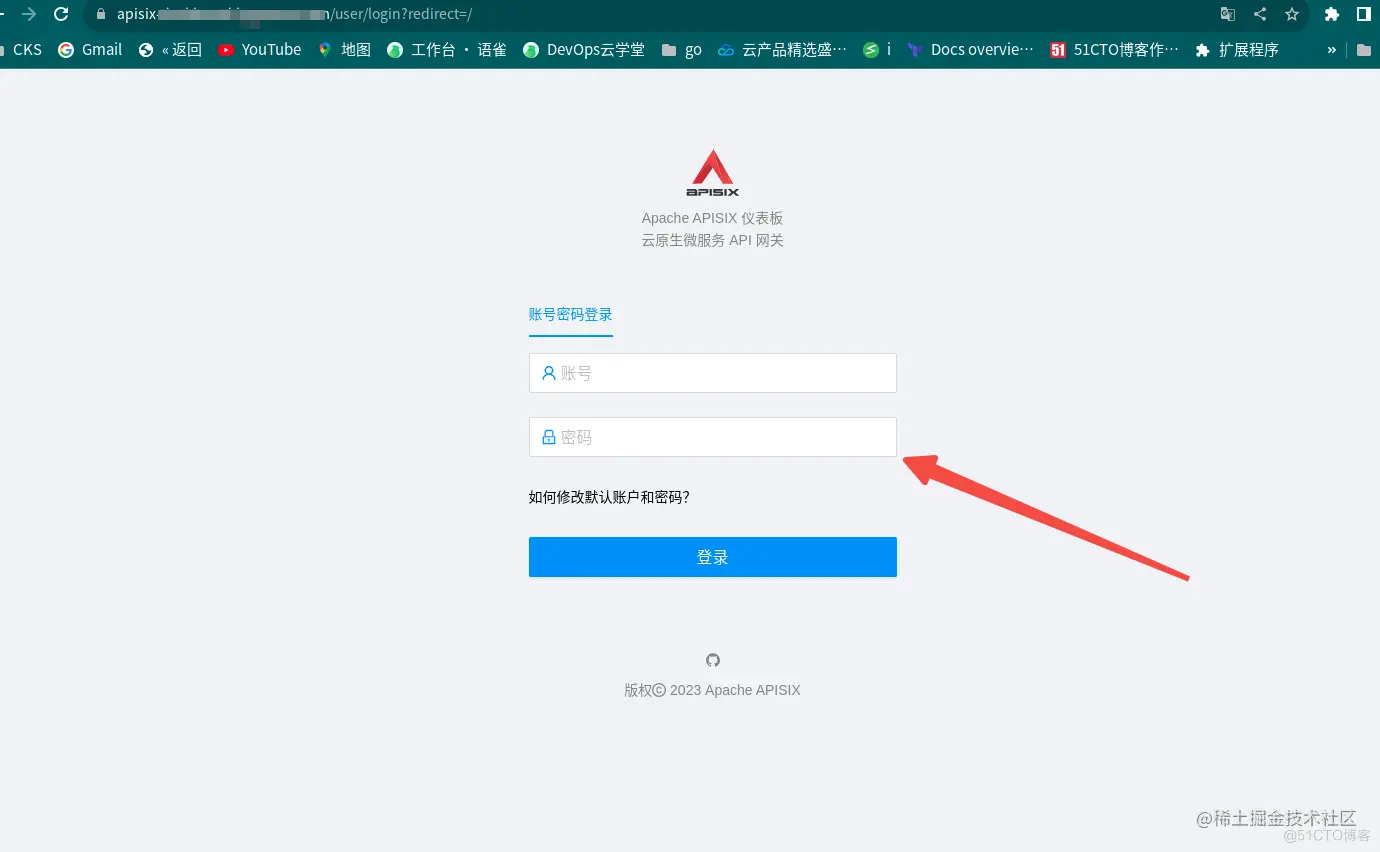Click the address bar URL
Viewport: 1380px width, 852px height.
[294, 14]
